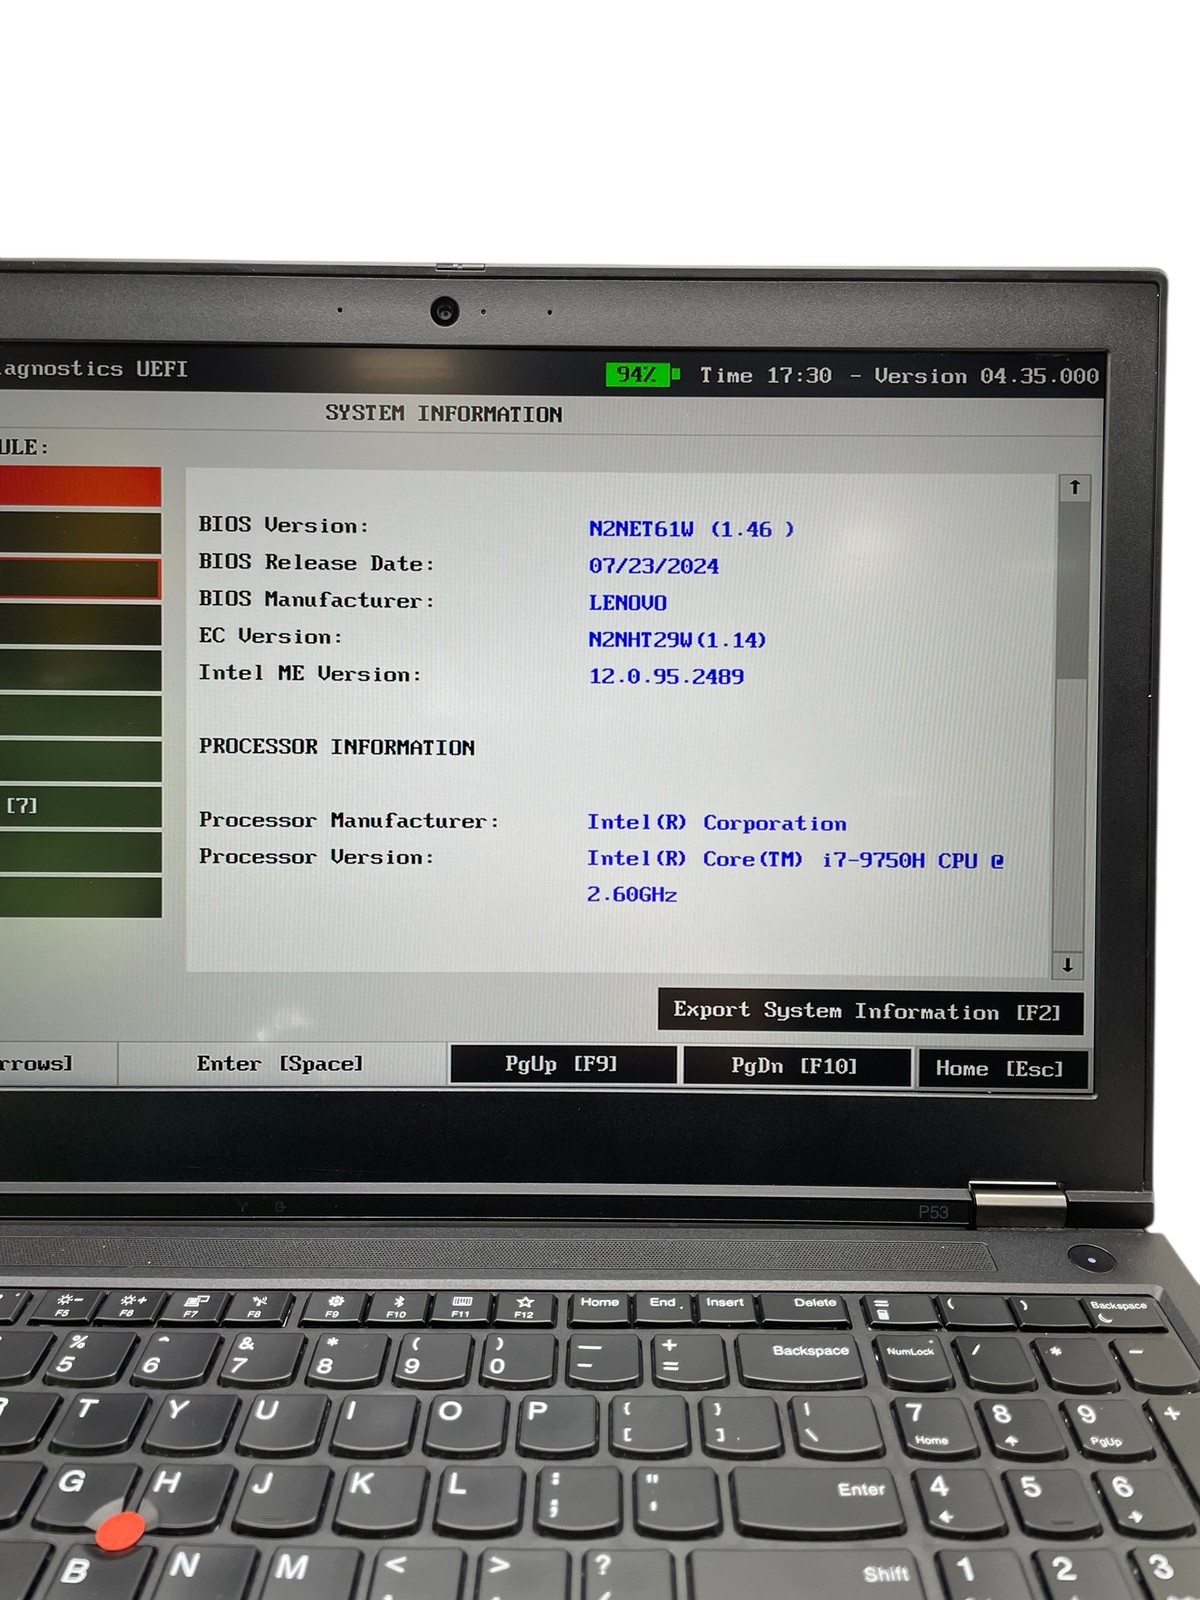Click the BIOS version value N2NET61W
The image size is (1200, 1600).
coord(691,529)
